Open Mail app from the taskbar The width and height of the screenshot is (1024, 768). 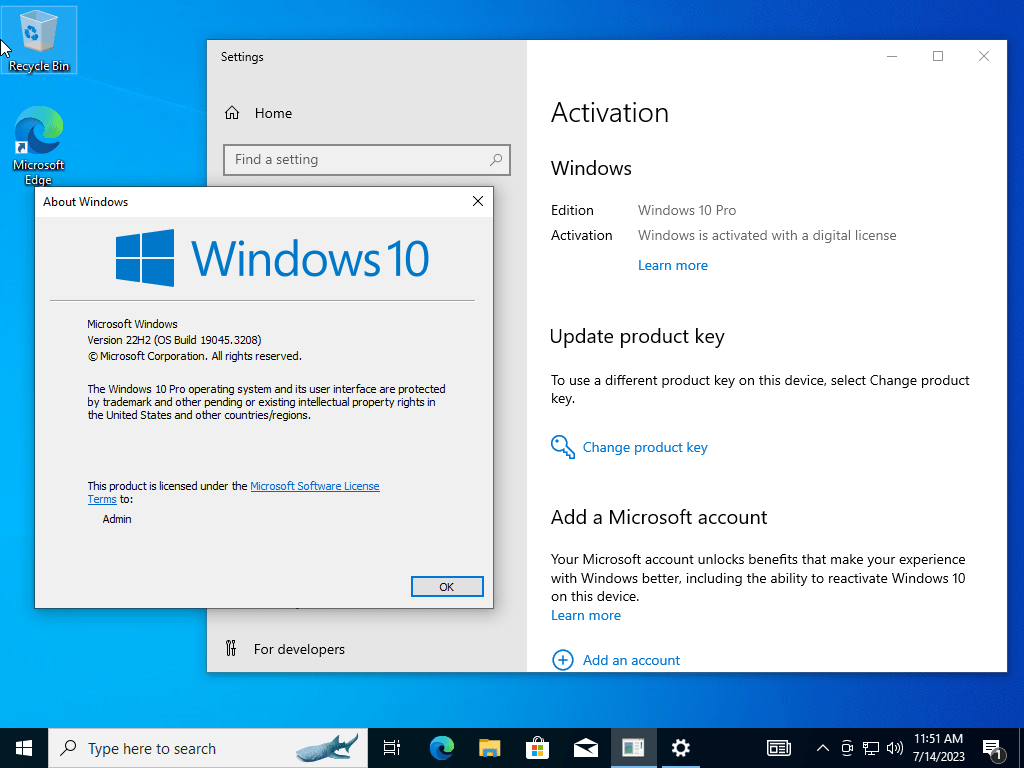point(586,748)
